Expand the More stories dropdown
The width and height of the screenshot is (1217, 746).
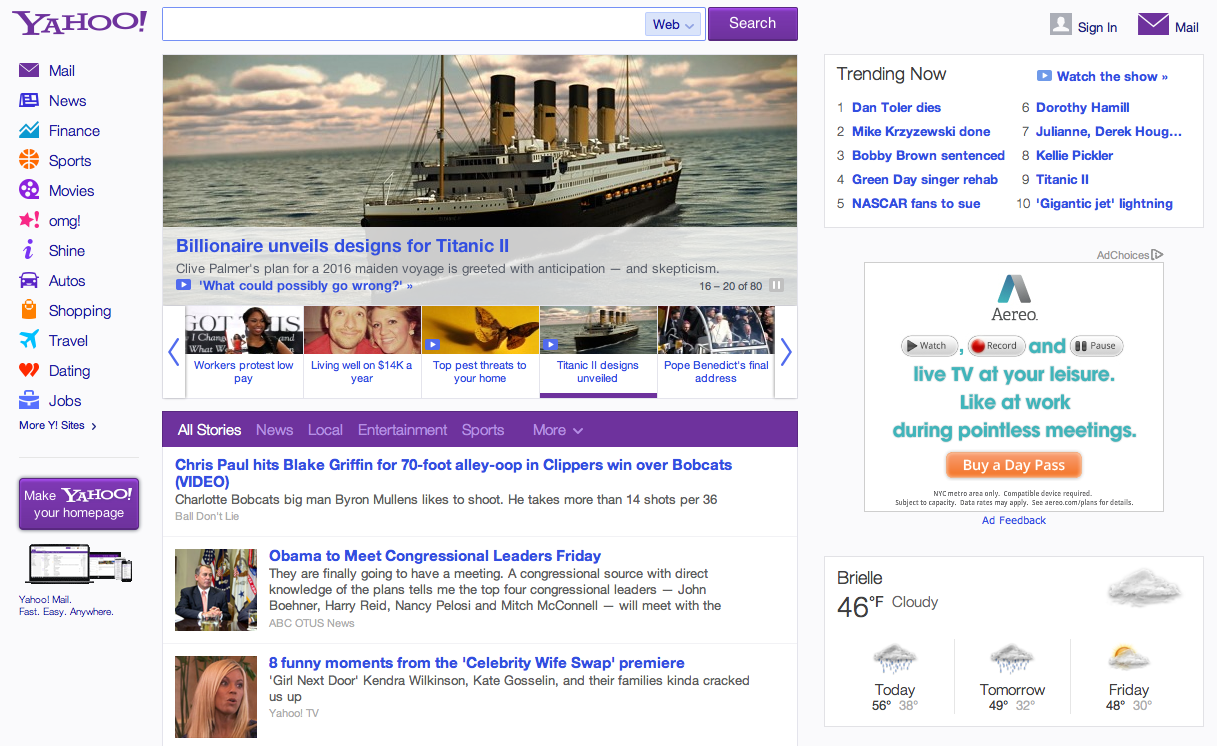point(557,430)
